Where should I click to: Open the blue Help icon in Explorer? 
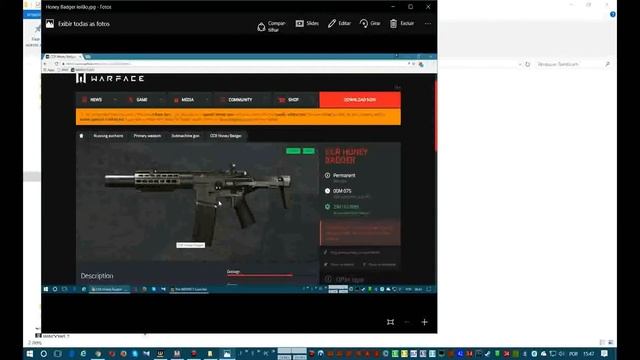(x=612, y=14)
